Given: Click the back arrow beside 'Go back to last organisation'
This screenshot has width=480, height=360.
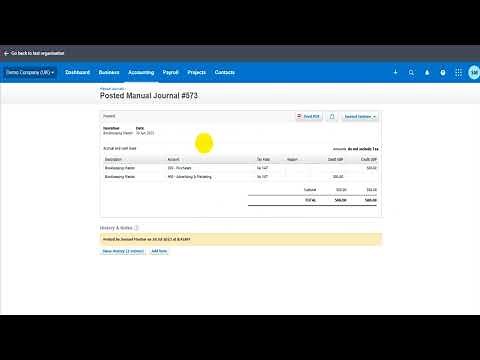Looking at the screenshot, I should [x=6, y=53].
